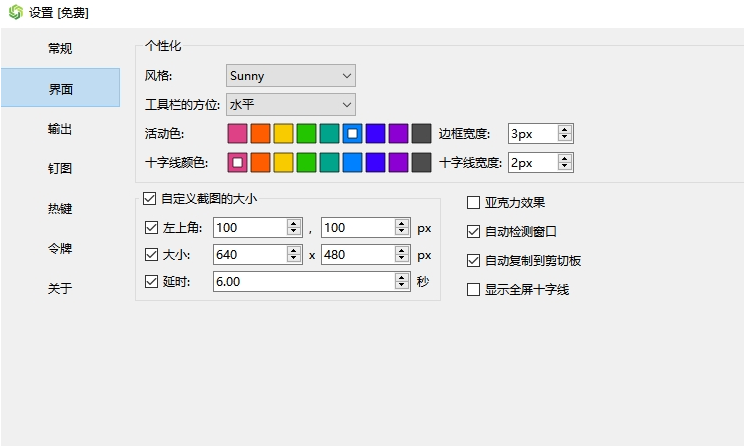Select the purple active color swatch
Screen dimensions: 744x446
[x=398, y=133]
